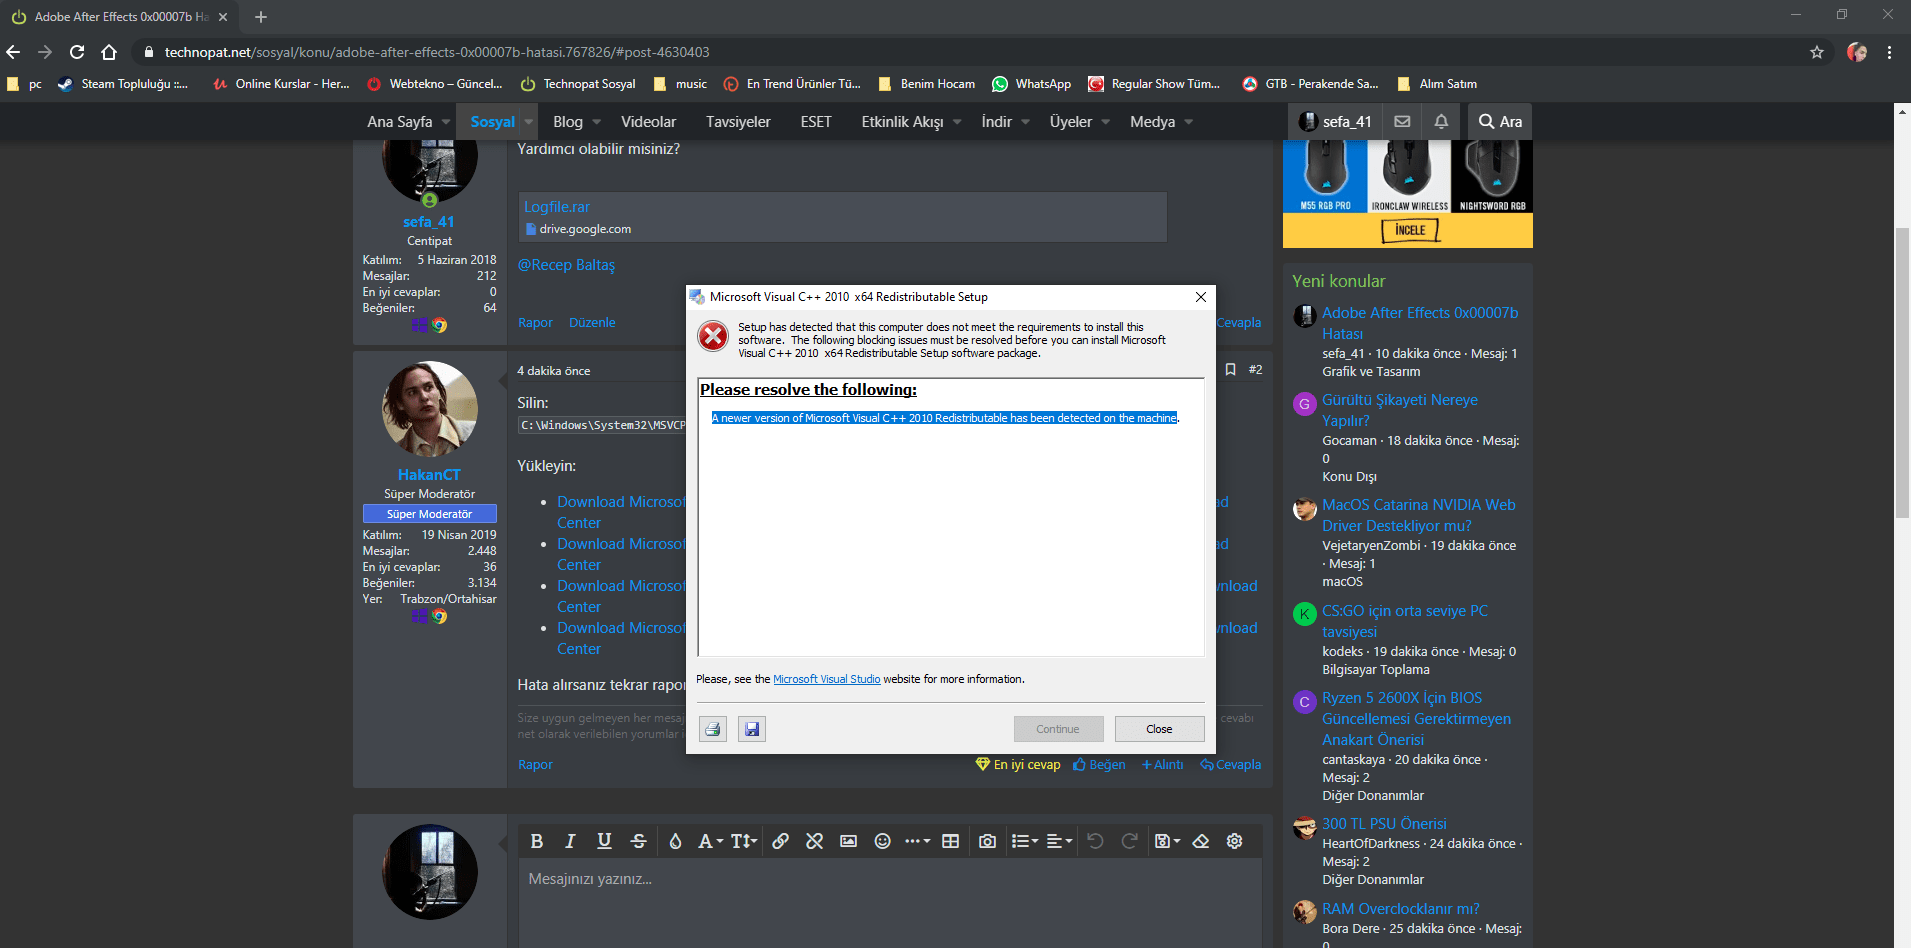Open the list options dropdown in editor
Image resolution: width=1911 pixels, height=948 pixels.
point(1024,841)
